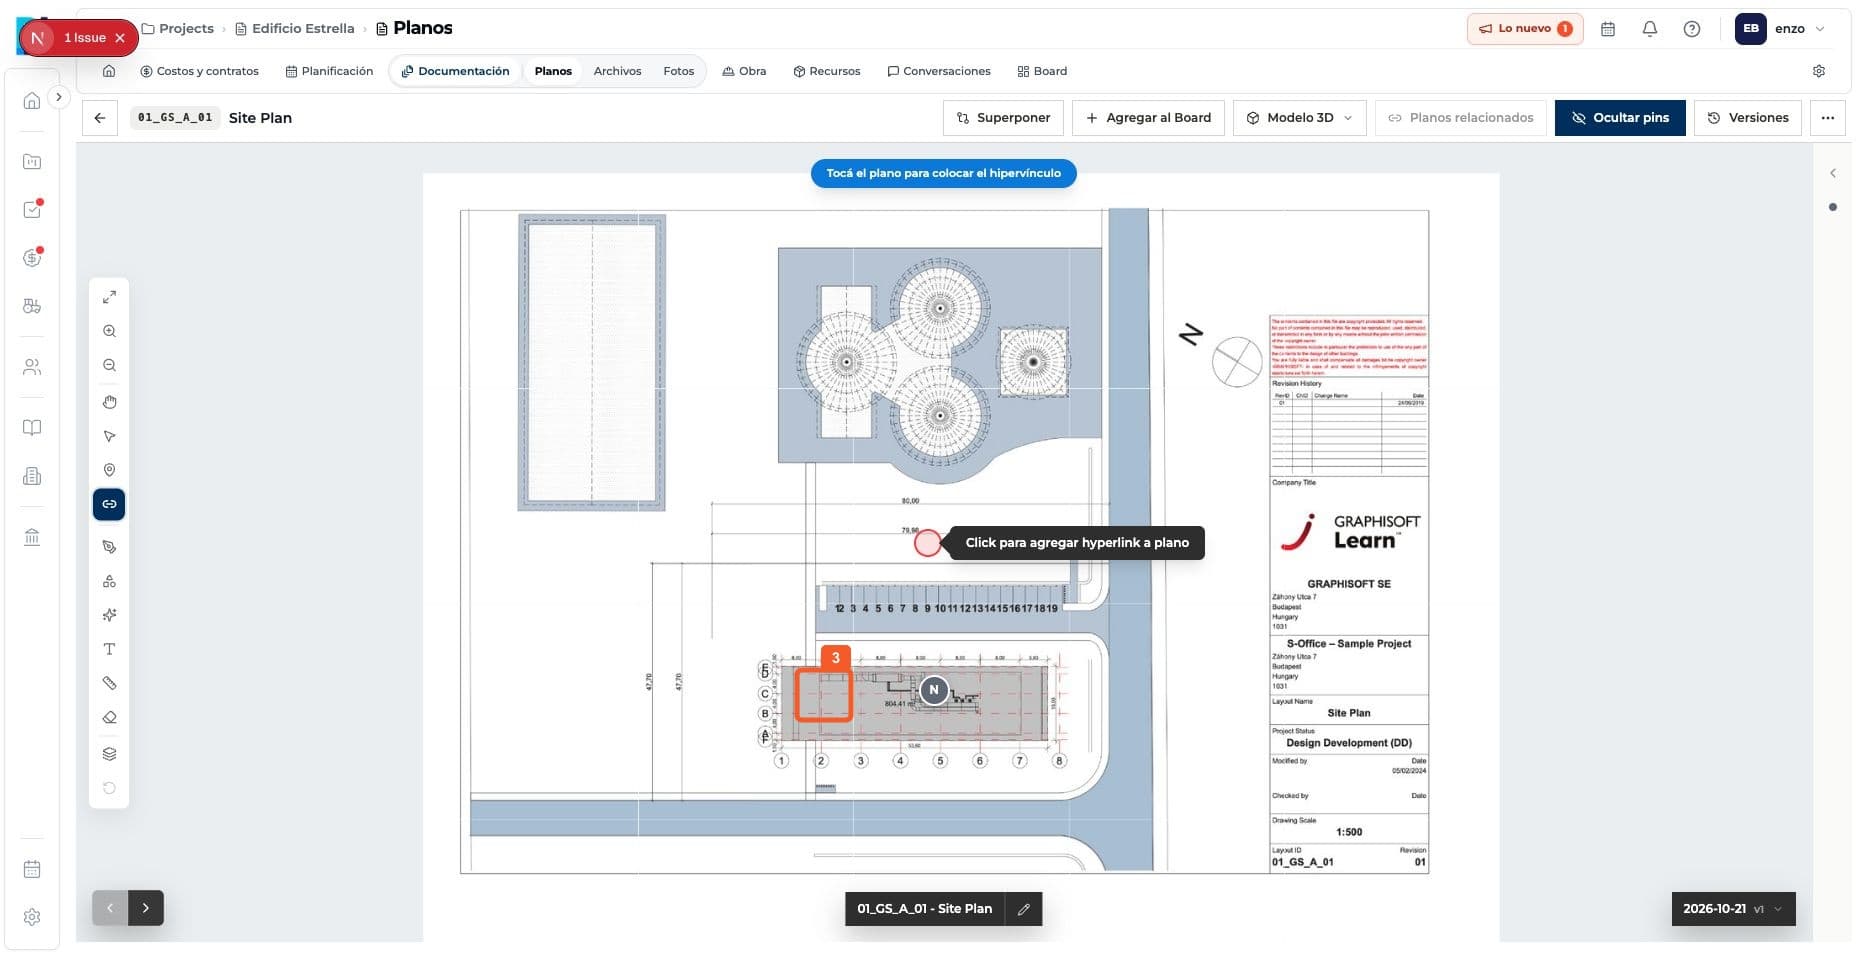Open the Planificación menu
The width and height of the screenshot is (1864, 954).
click(x=329, y=71)
